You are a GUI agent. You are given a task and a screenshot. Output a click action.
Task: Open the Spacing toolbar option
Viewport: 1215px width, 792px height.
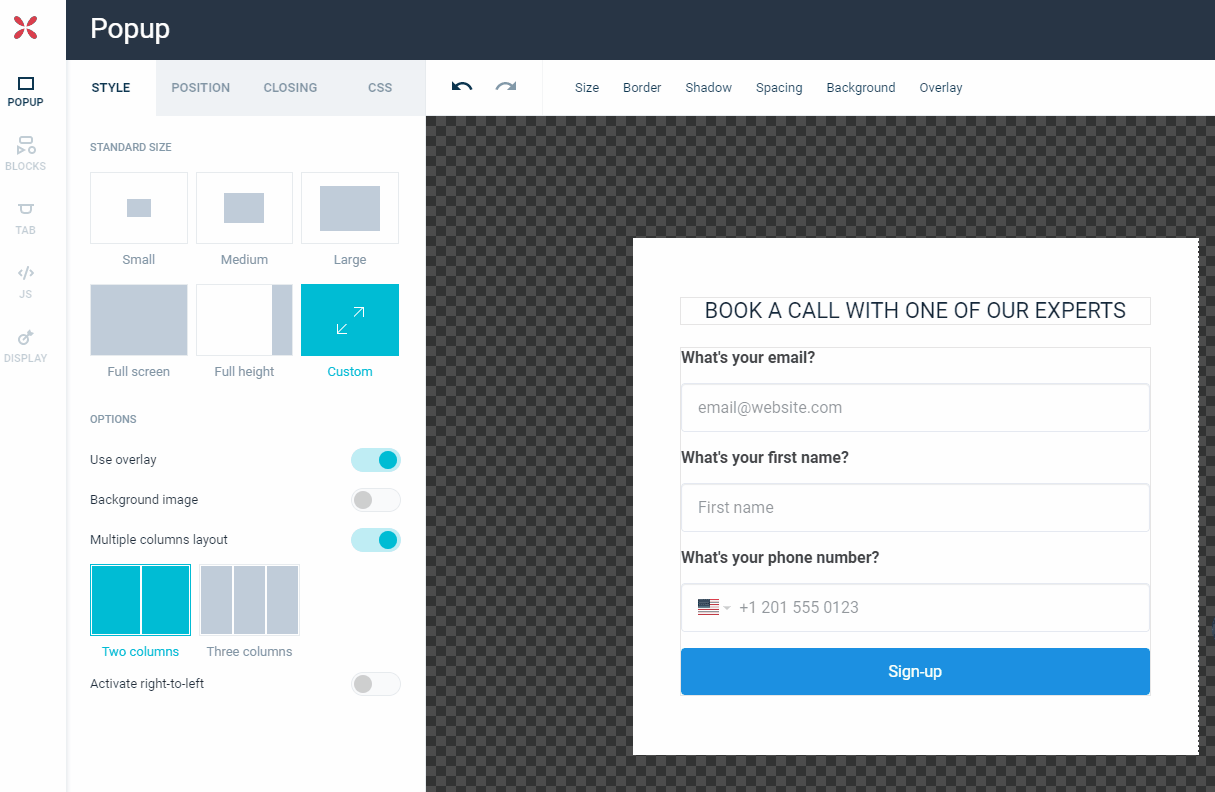point(779,88)
